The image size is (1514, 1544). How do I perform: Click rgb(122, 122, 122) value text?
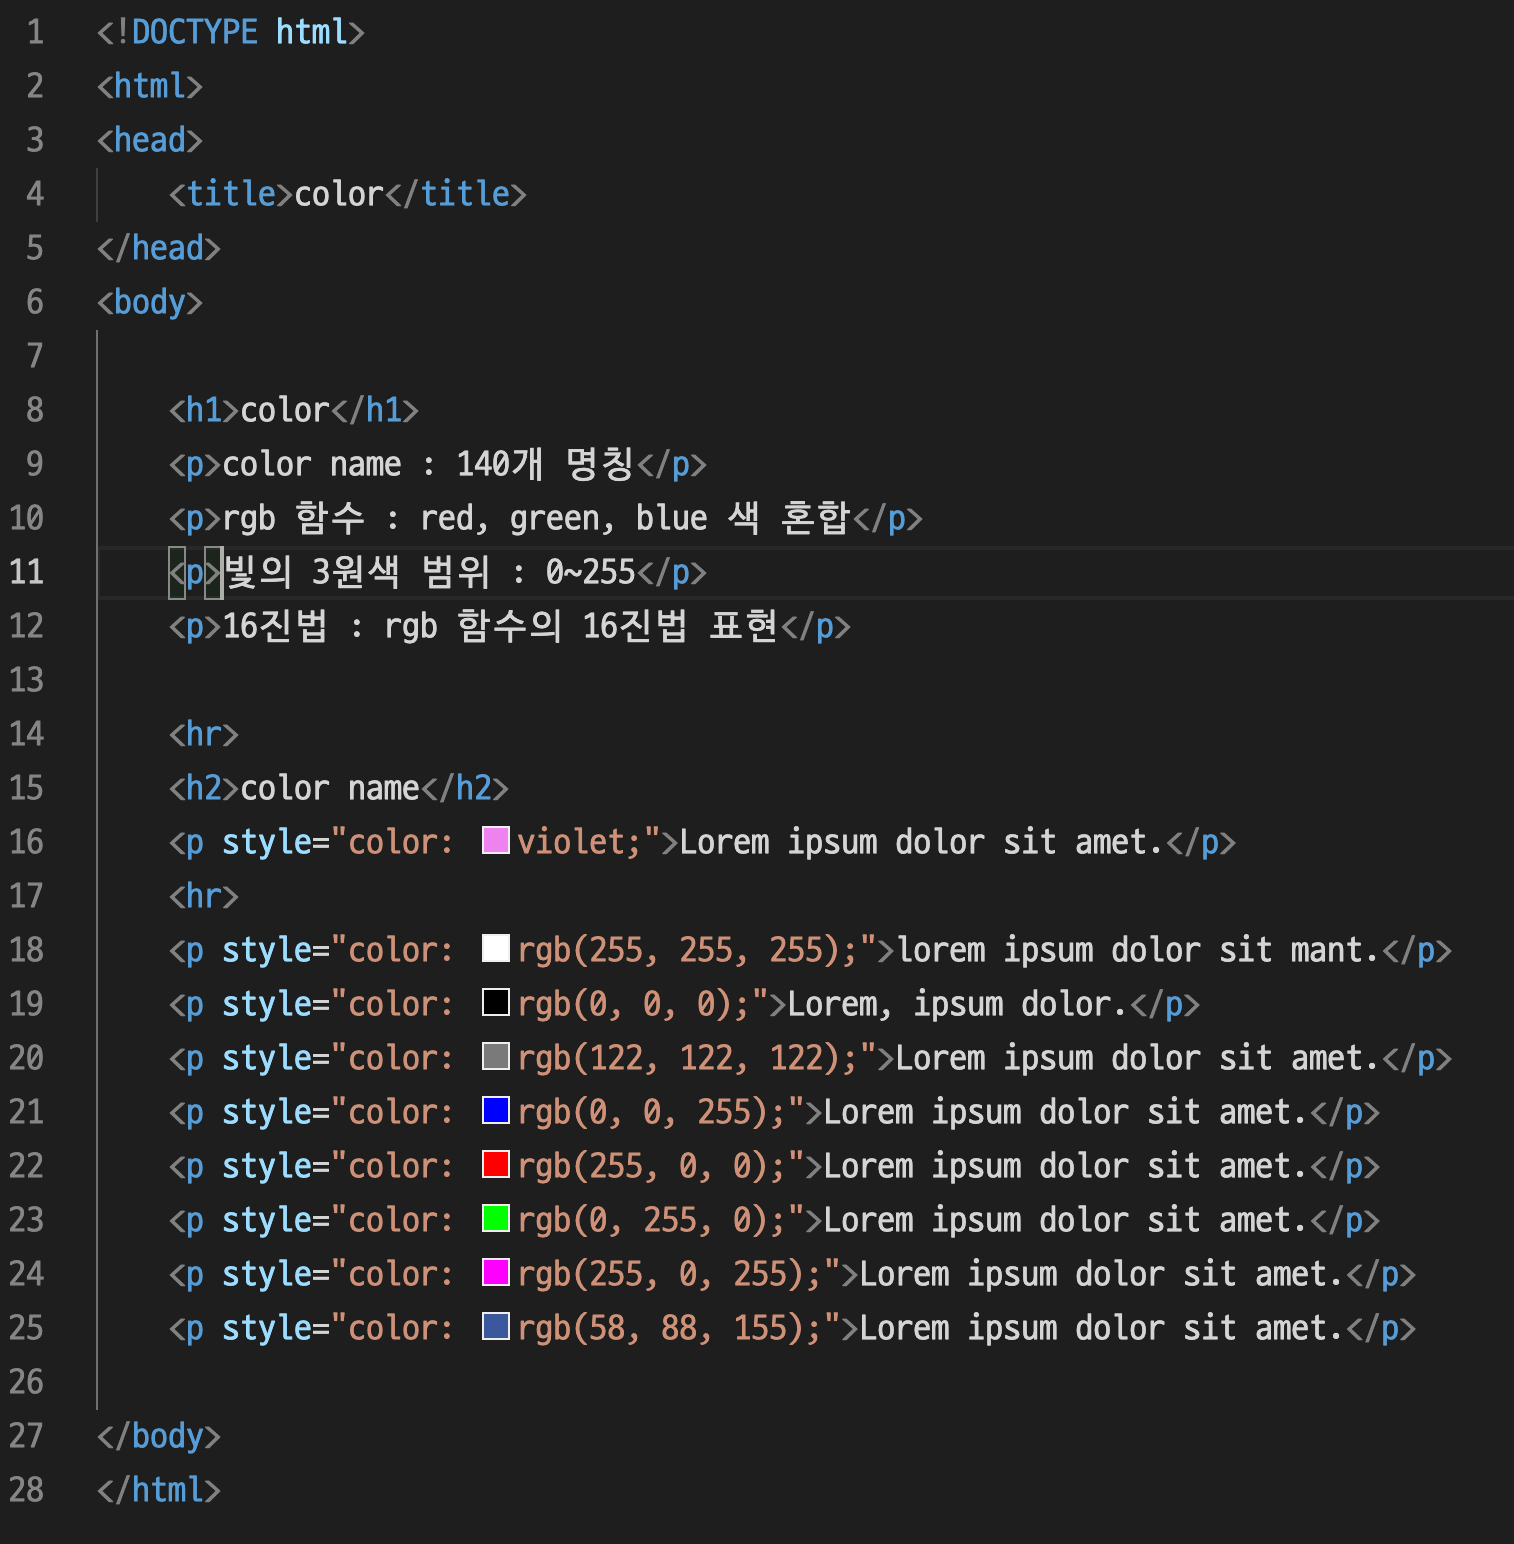click(x=678, y=1058)
